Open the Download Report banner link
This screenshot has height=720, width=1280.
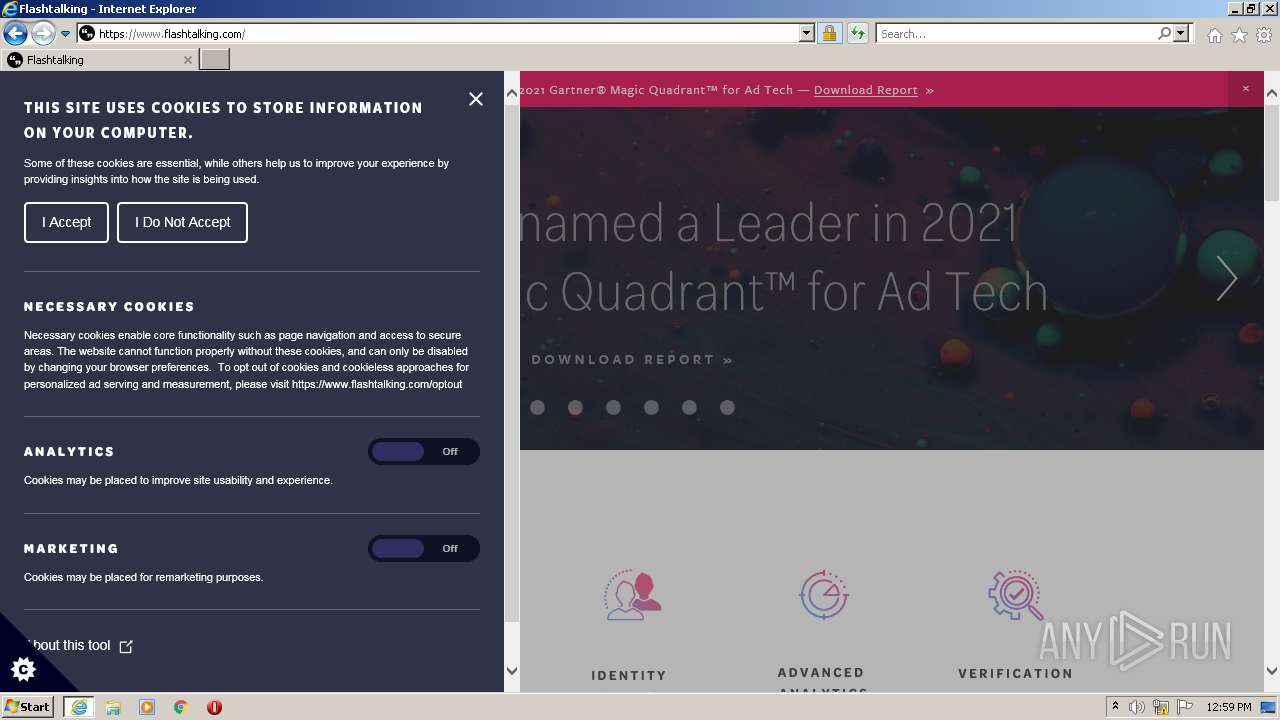tap(866, 90)
